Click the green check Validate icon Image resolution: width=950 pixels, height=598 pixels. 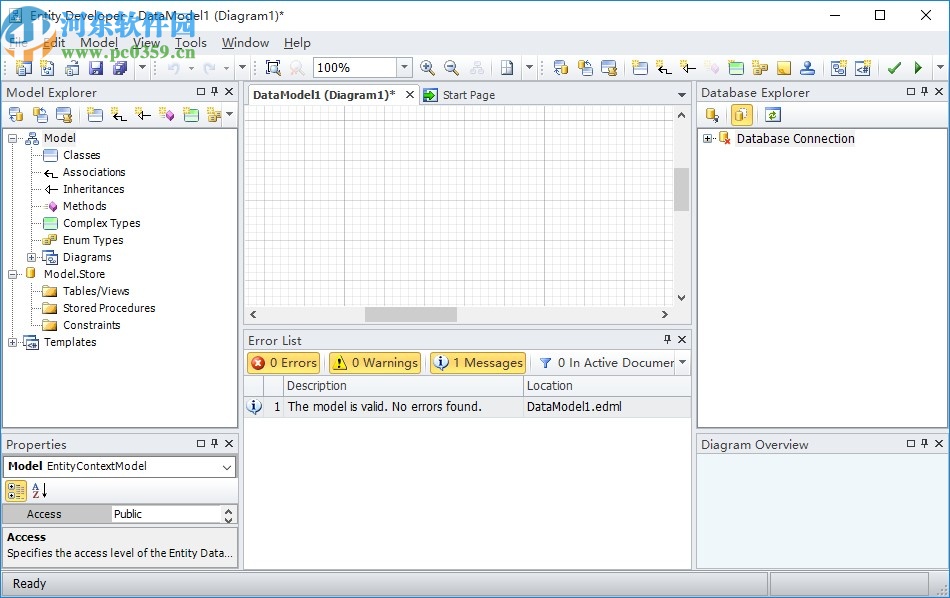894,68
